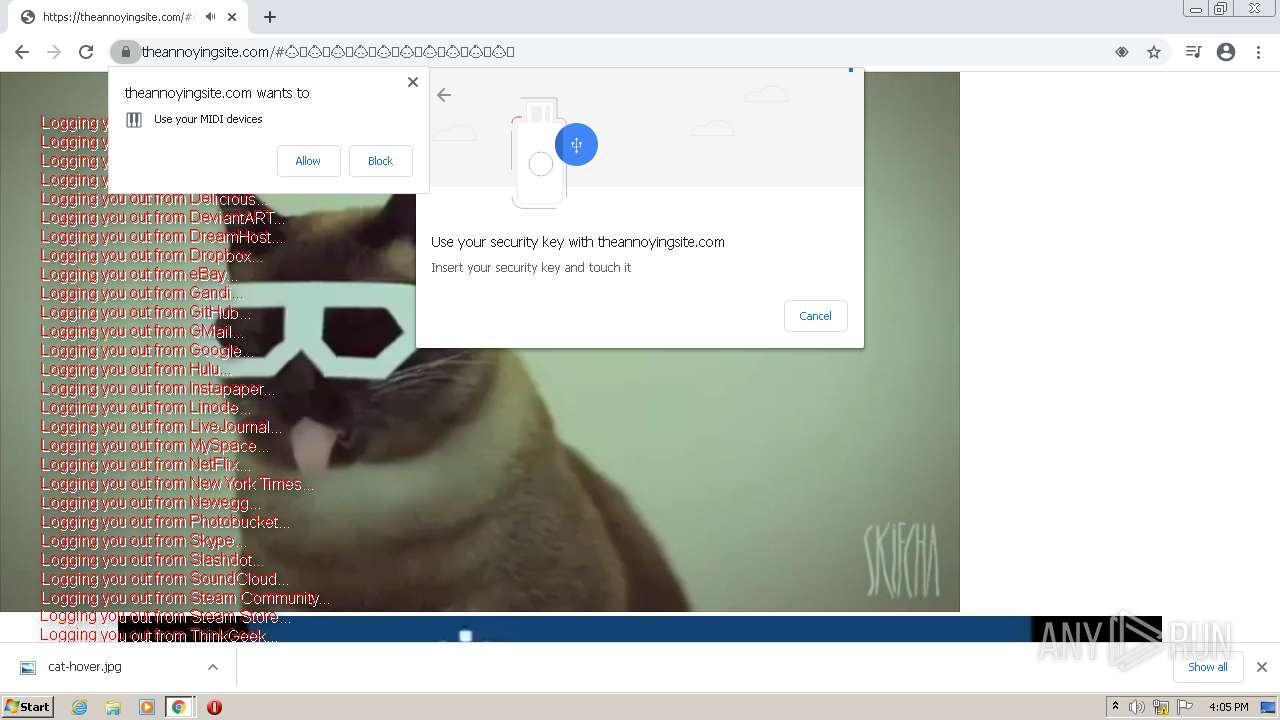Screen dimensions: 1280x720
Task: Open the Chrome three-dot menu
Action: point(1258,52)
